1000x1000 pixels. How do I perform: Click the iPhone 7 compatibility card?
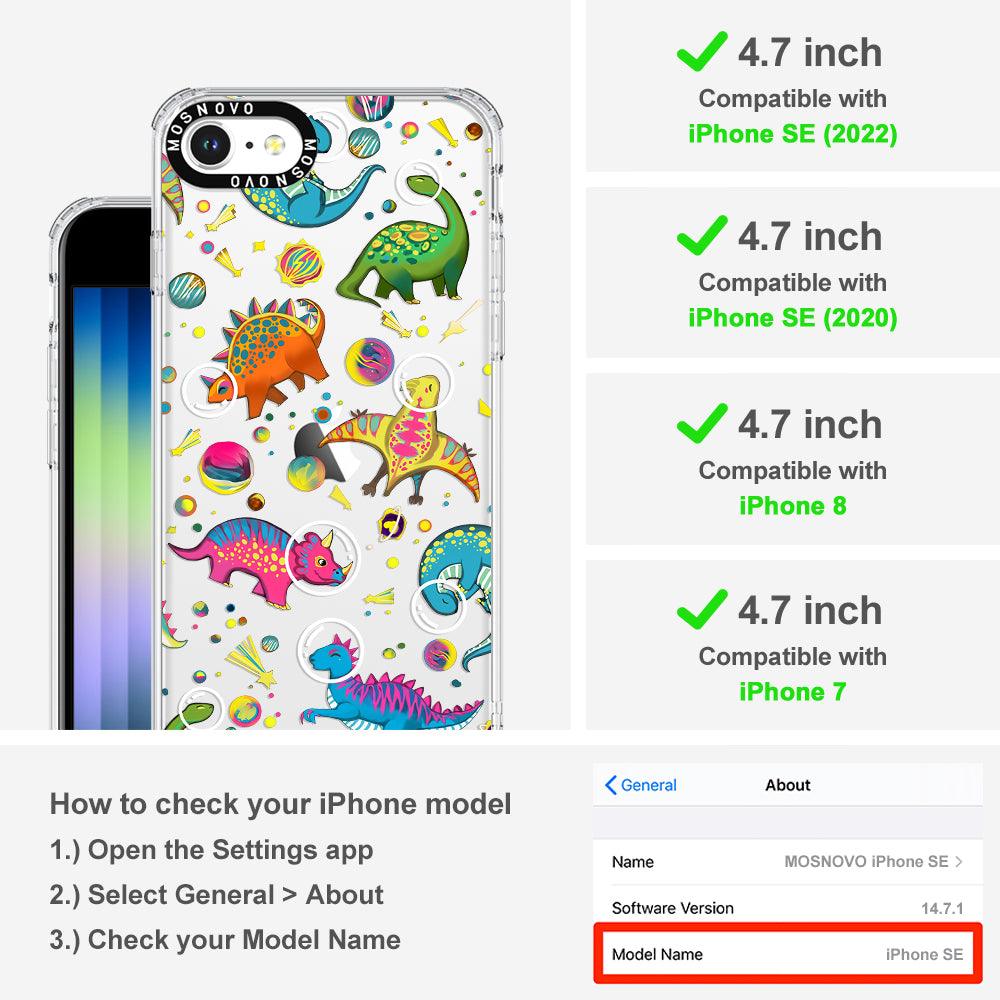pyautogui.click(x=793, y=645)
